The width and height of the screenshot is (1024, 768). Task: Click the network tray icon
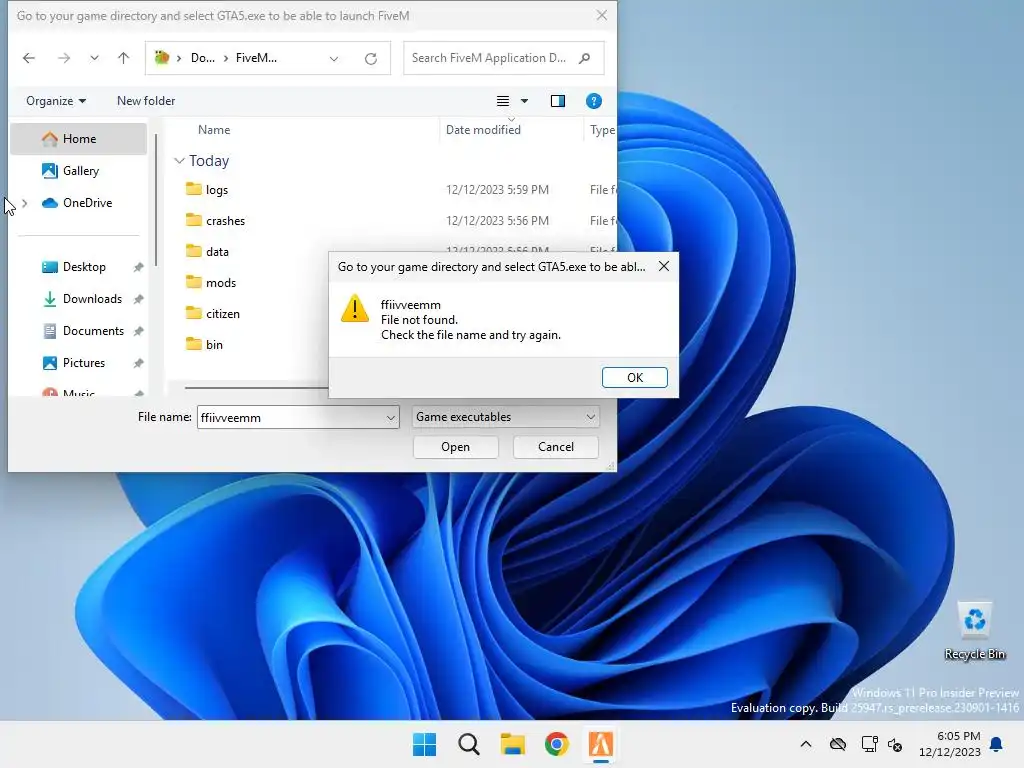(x=869, y=744)
